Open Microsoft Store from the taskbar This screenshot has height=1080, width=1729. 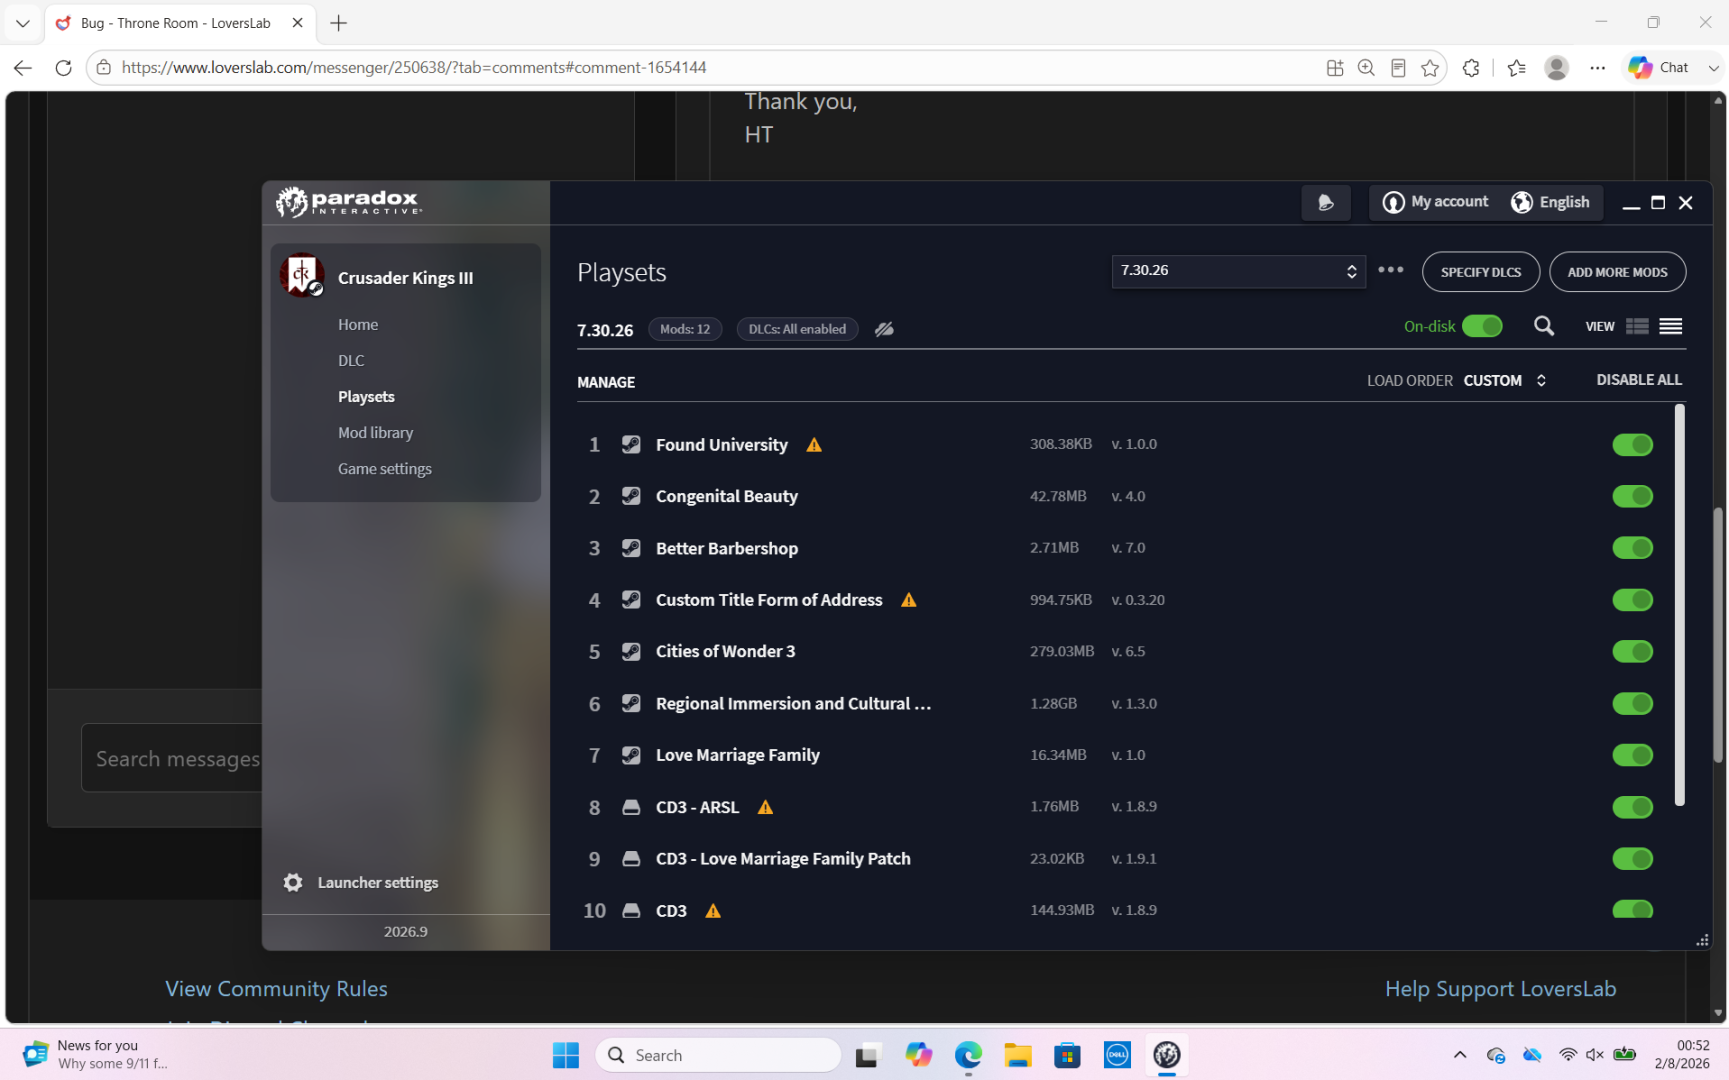coord(1068,1055)
